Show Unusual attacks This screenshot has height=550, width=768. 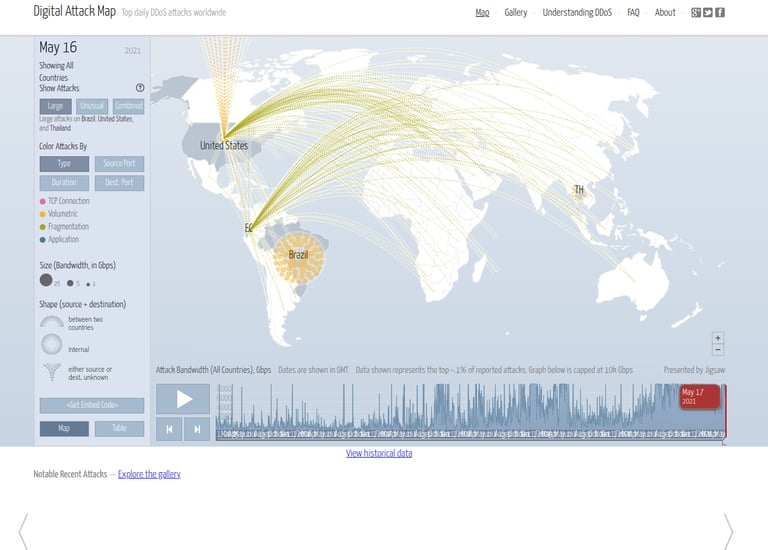tap(92, 106)
